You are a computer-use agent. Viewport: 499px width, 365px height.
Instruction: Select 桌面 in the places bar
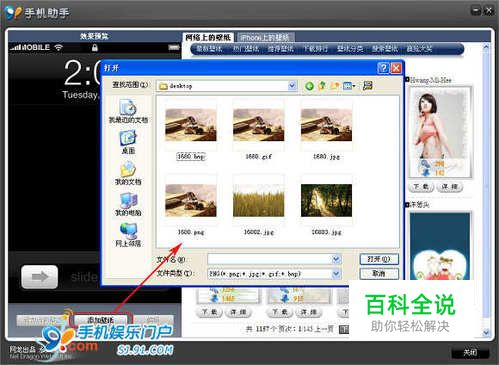click(128, 143)
